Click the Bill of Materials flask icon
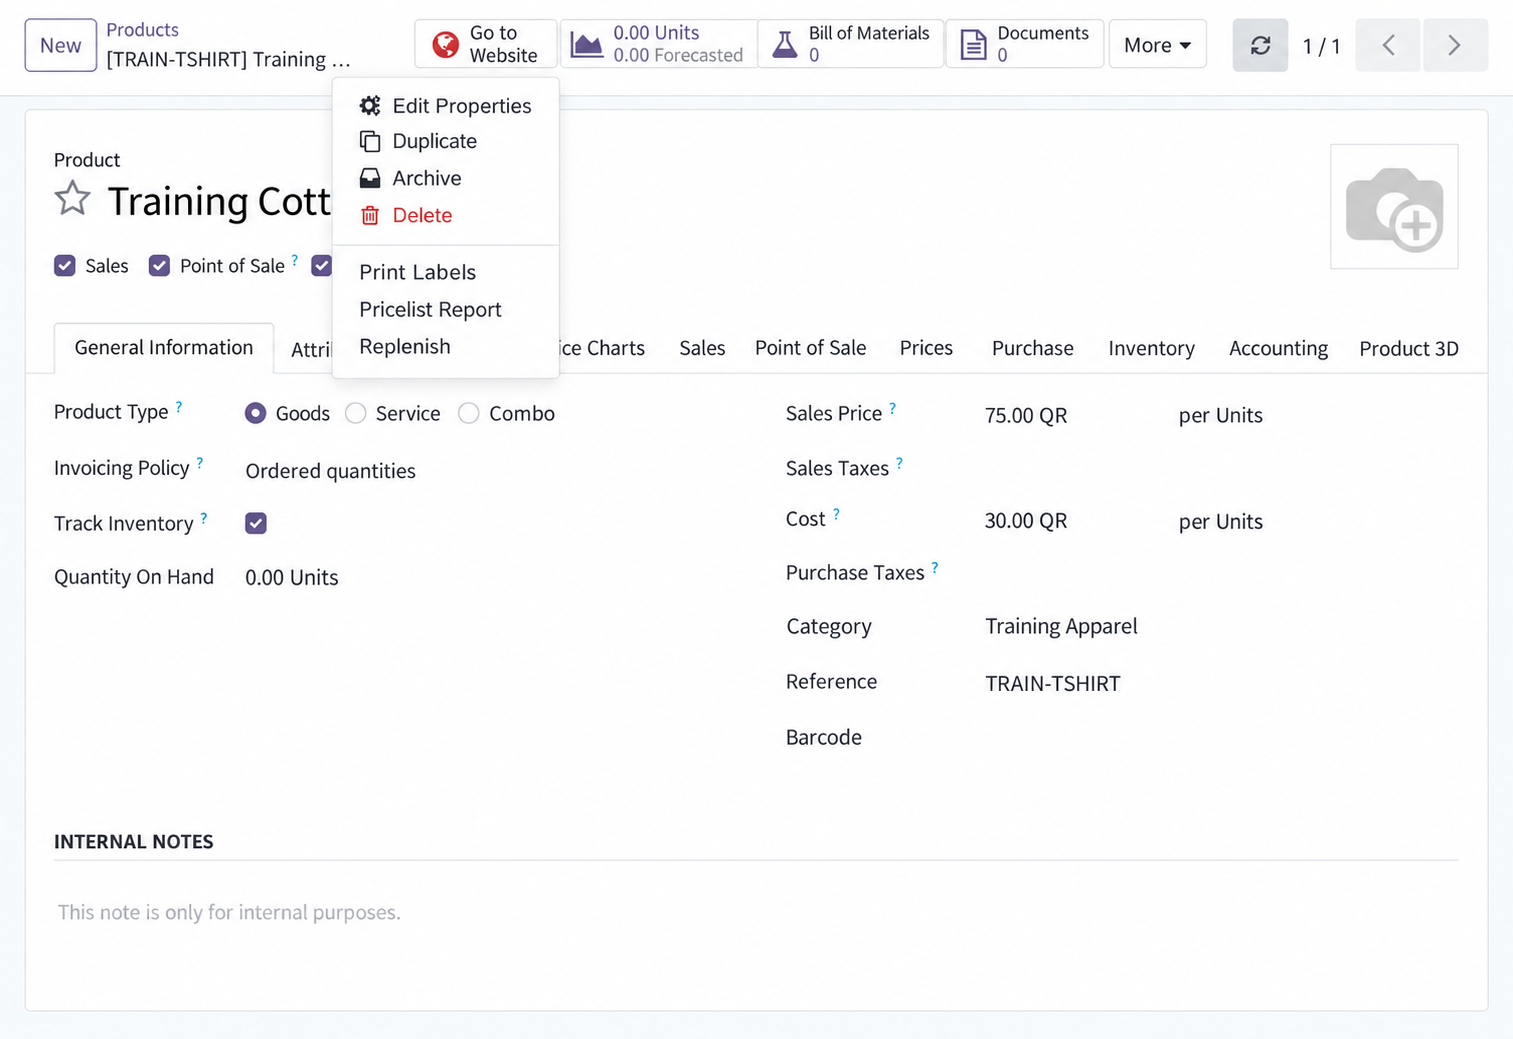This screenshot has width=1513, height=1039. coord(785,44)
